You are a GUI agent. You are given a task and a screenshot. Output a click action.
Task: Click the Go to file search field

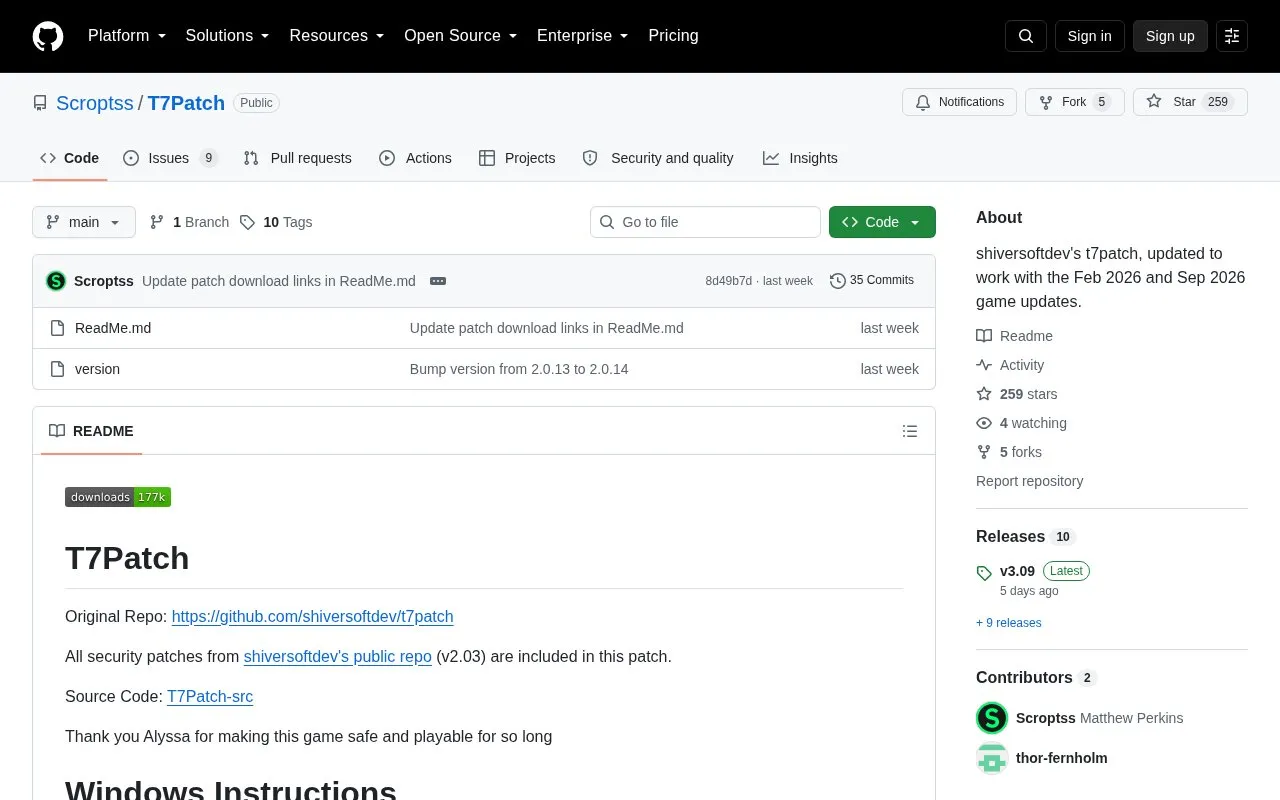[705, 222]
